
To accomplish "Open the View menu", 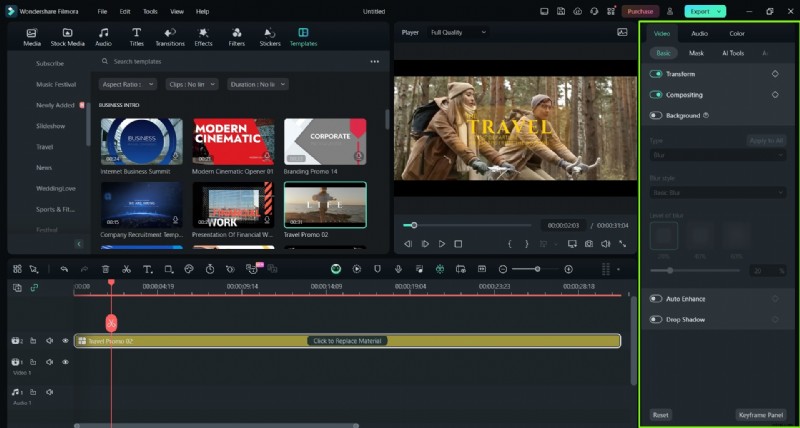I will (x=177, y=11).
